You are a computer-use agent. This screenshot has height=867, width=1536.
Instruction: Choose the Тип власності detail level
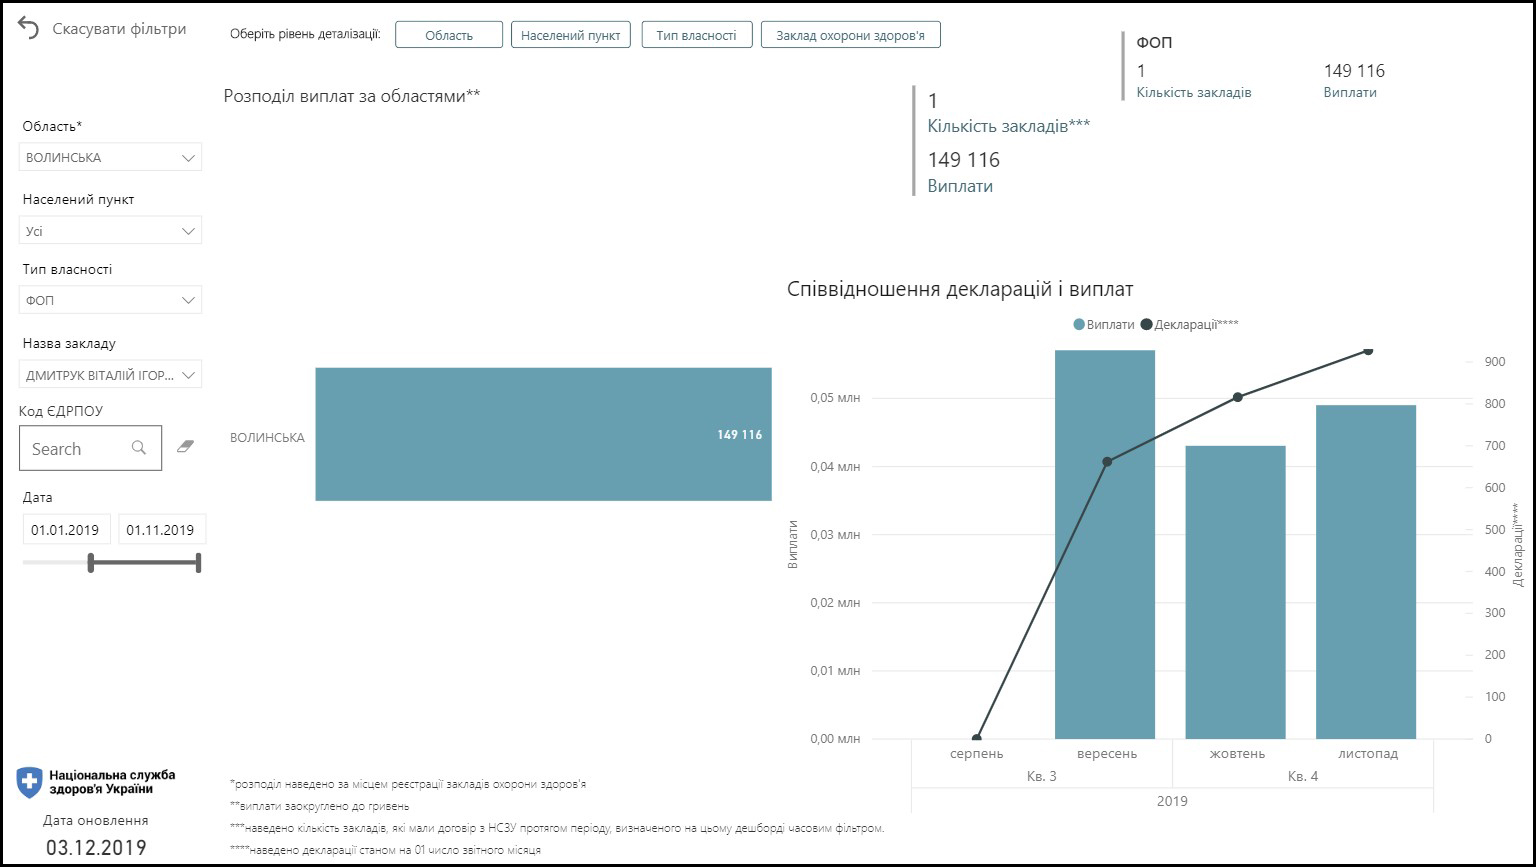click(x=696, y=35)
